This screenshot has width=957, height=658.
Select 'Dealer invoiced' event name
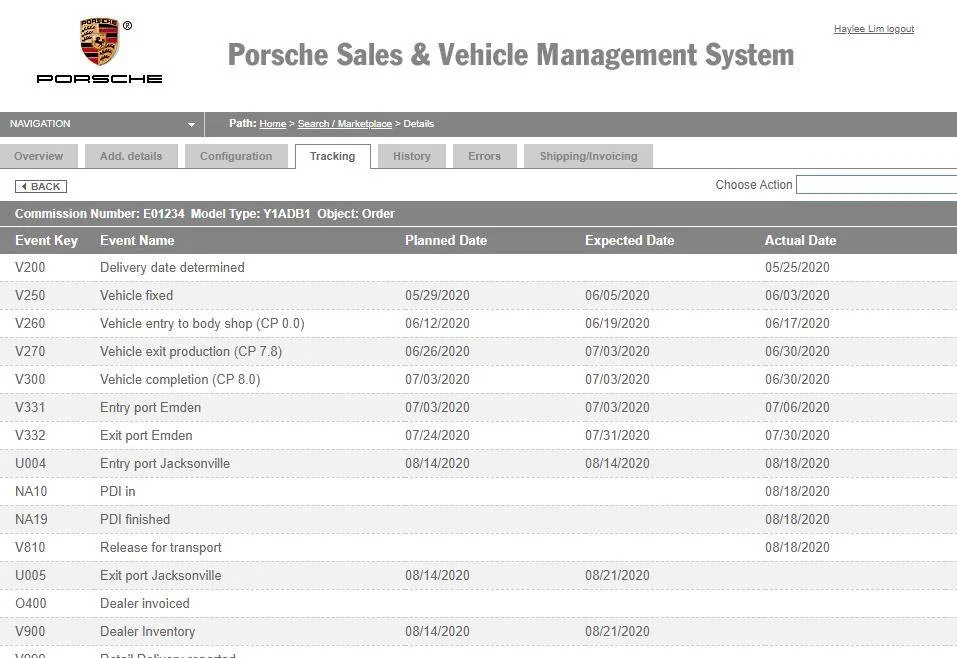point(145,604)
